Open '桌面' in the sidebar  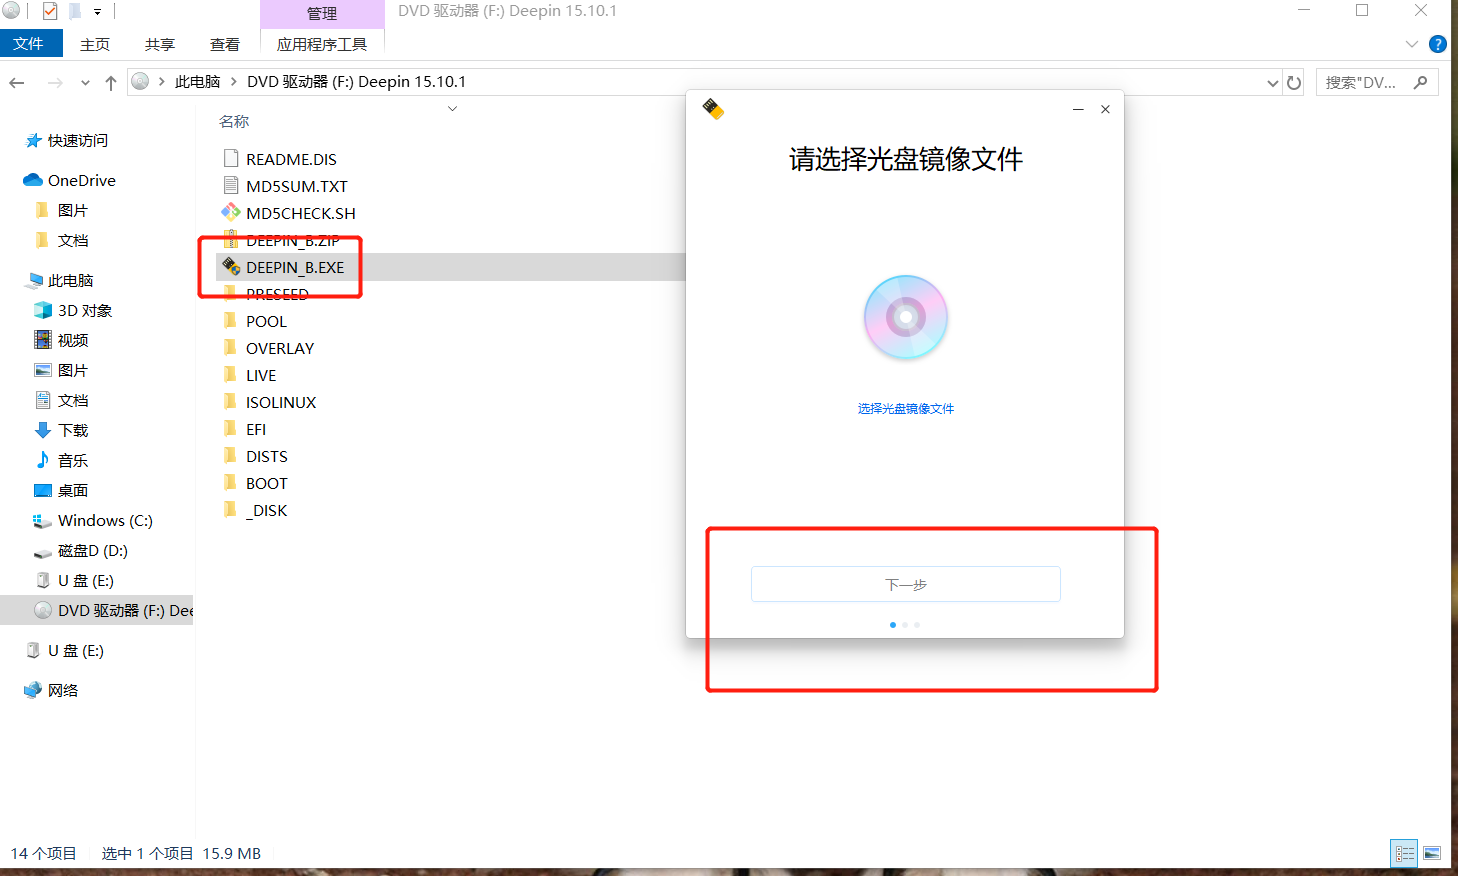(73, 490)
